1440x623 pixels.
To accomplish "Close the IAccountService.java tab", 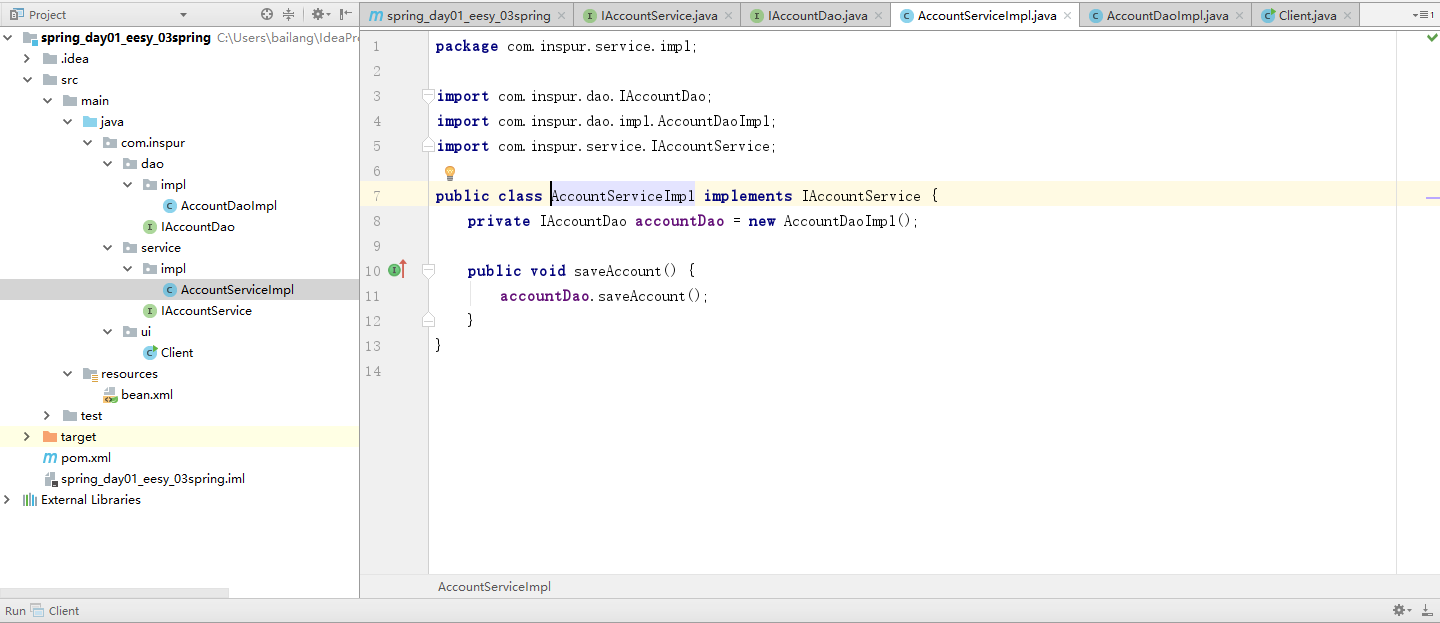I will (728, 16).
